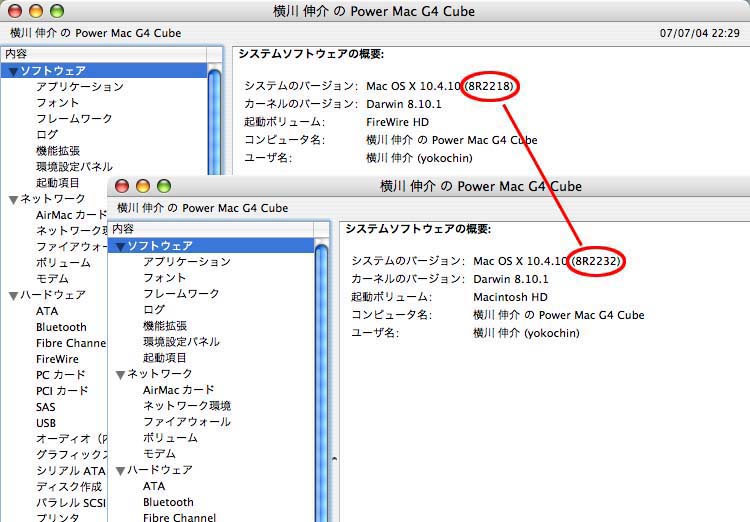Select モデム in back window sidebar
The height and width of the screenshot is (522, 750).
tap(52, 279)
